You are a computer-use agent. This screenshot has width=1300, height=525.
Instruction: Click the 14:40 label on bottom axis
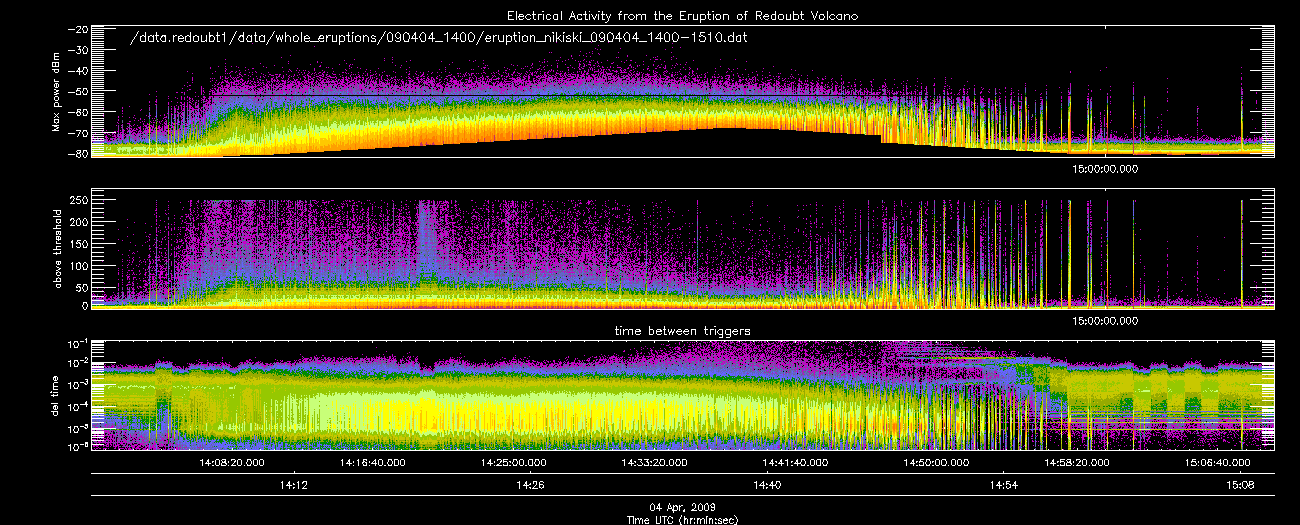(766, 485)
